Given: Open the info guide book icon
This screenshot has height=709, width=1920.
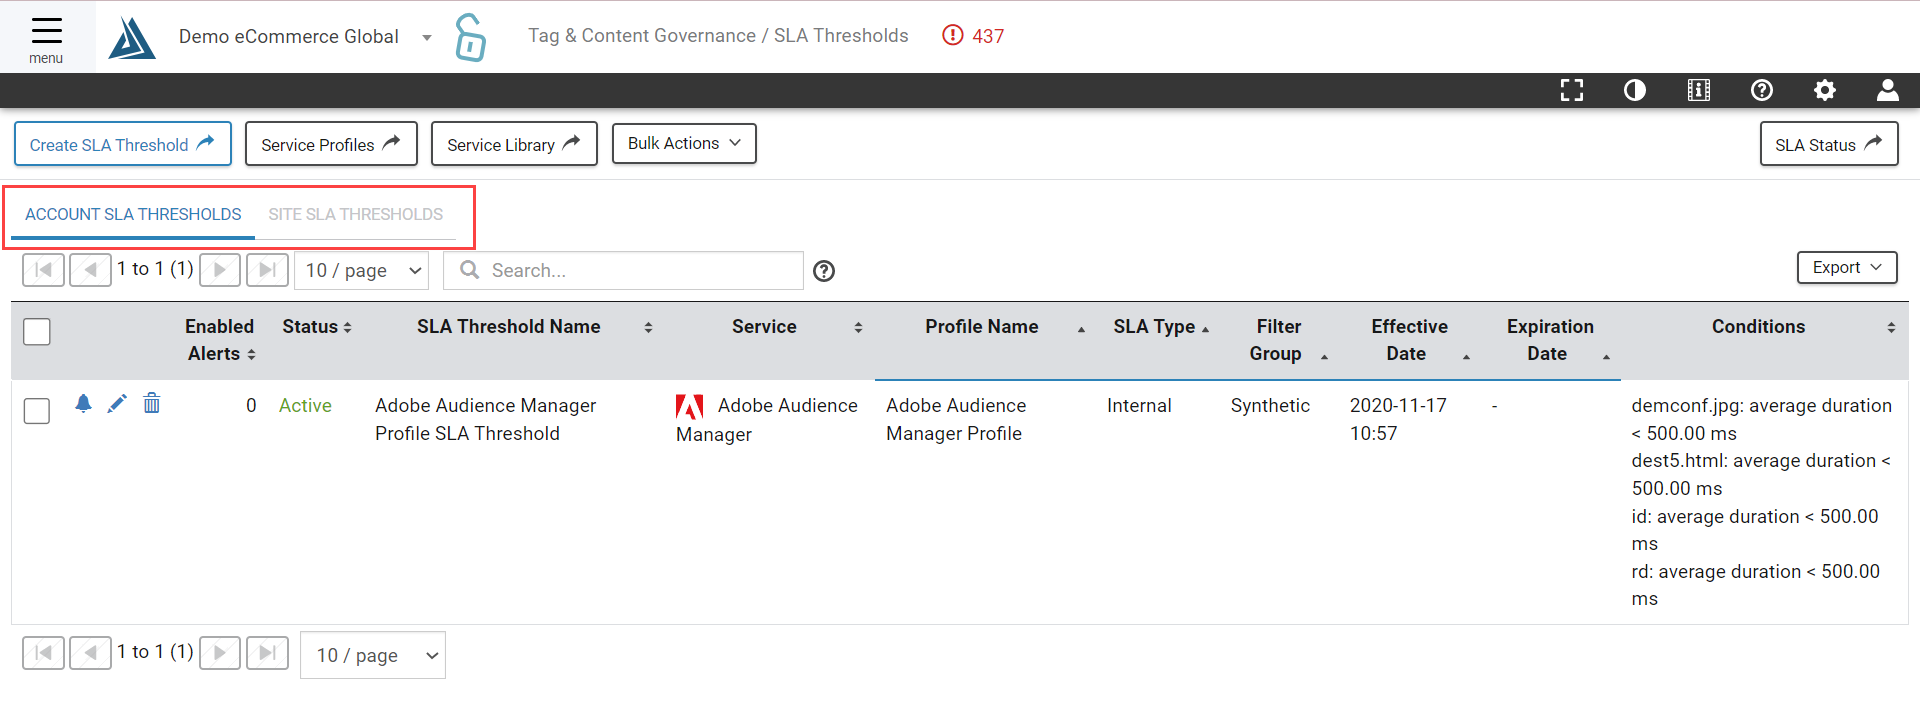Looking at the screenshot, I should (x=1699, y=91).
